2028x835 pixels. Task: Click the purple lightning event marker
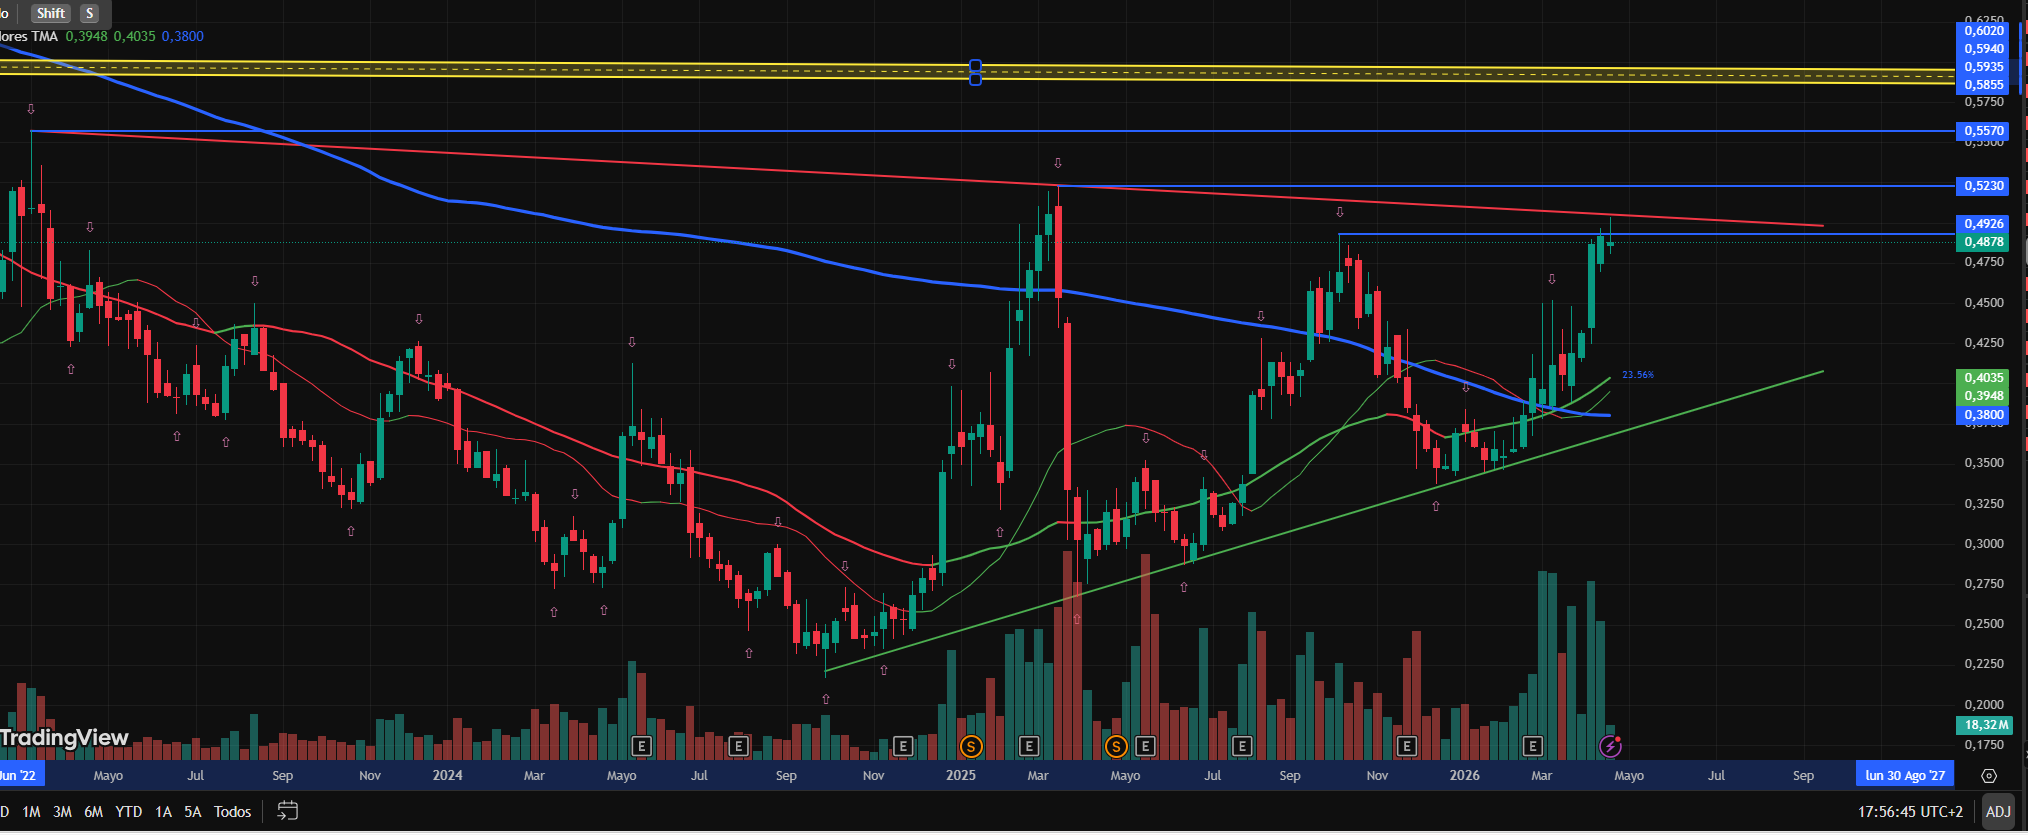[1610, 746]
